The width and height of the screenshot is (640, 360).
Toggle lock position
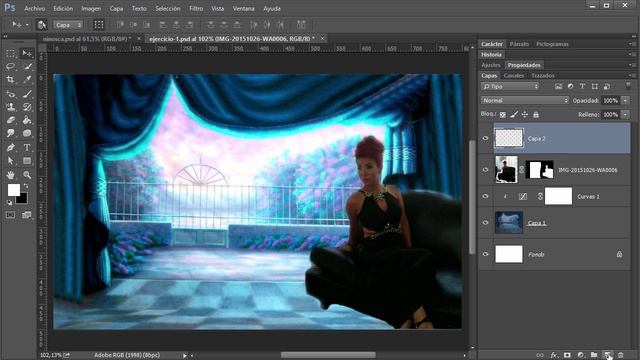(x=525, y=115)
